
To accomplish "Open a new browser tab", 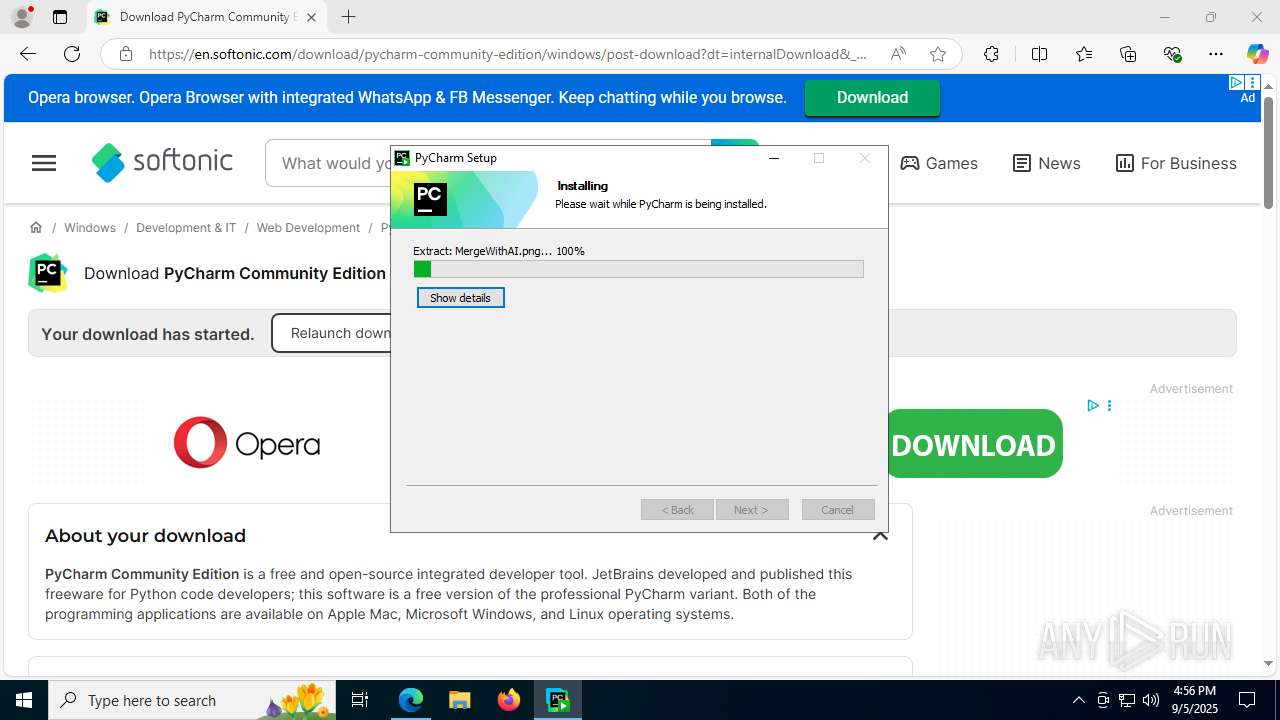I will 348,17.
